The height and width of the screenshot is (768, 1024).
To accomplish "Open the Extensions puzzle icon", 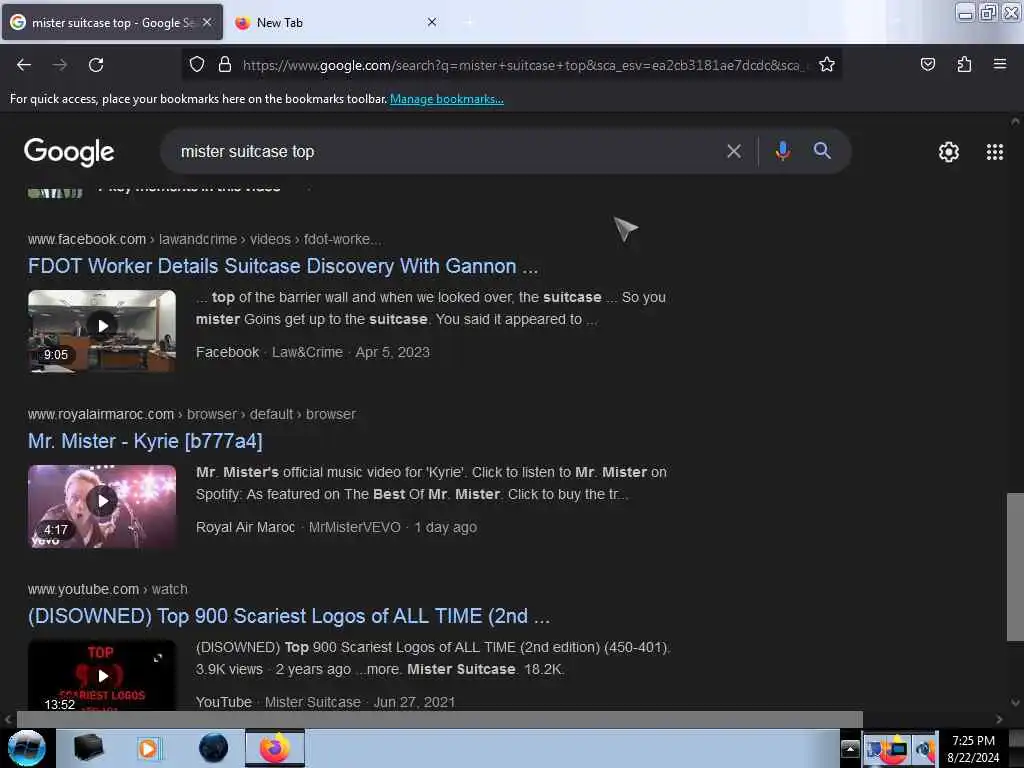I will coord(964,64).
